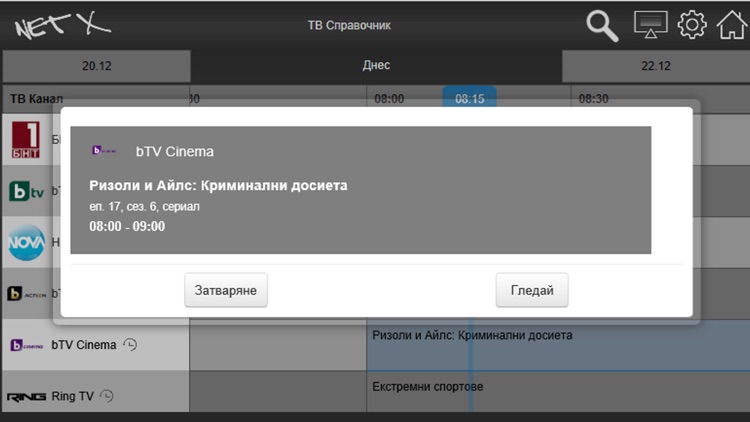Open the search magnifier icon
This screenshot has width=750, height=422.
coord(602,26)
